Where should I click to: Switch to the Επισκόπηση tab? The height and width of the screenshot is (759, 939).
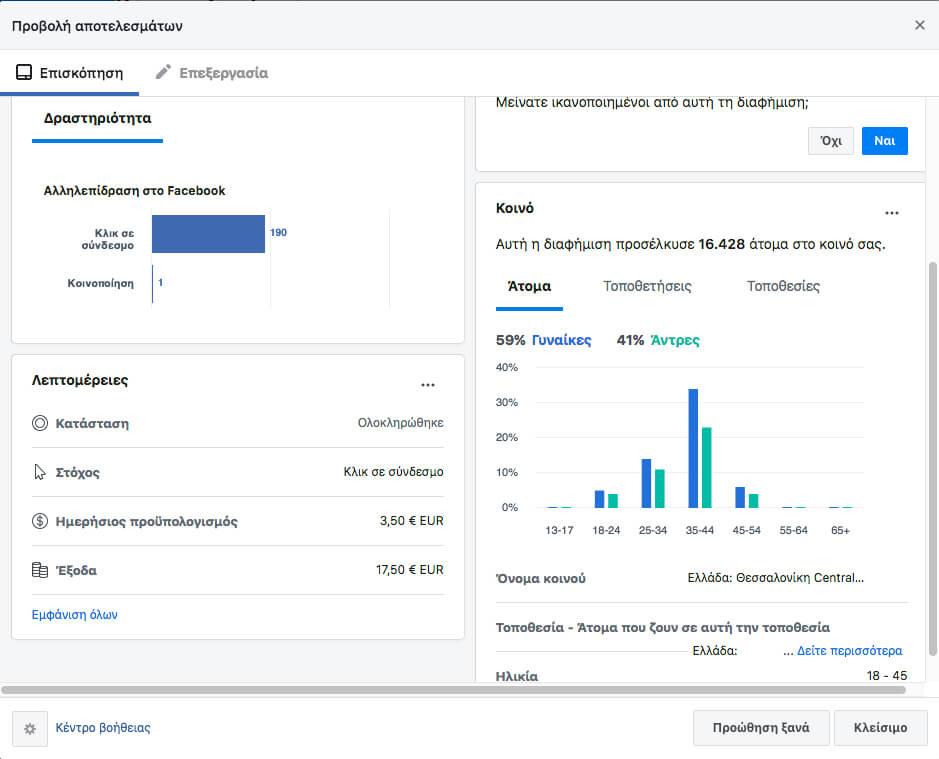(x=69, y=73)
